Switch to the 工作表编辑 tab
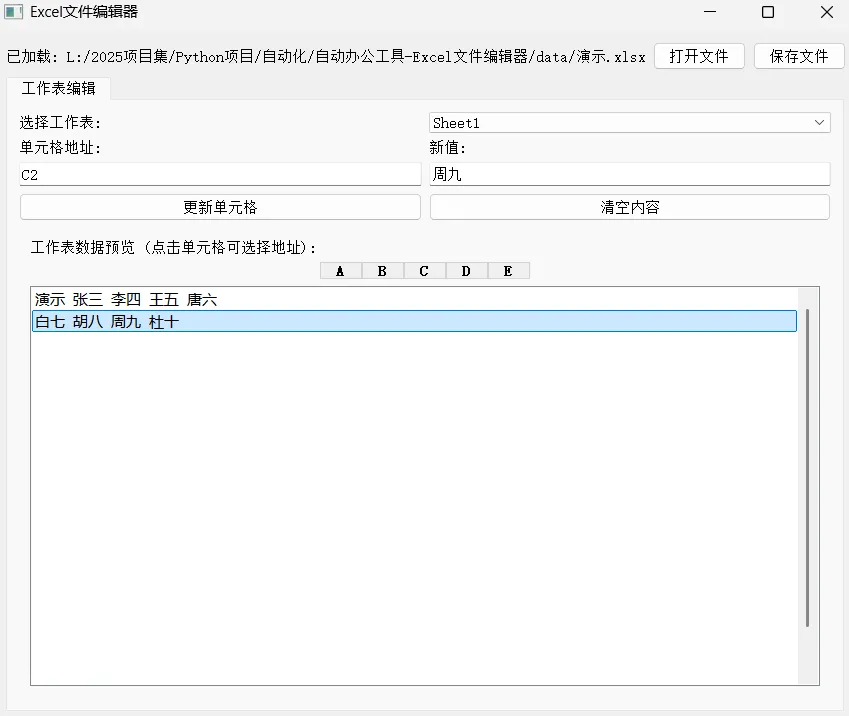Viewport: 849px width, 716px height. [56, 88]
